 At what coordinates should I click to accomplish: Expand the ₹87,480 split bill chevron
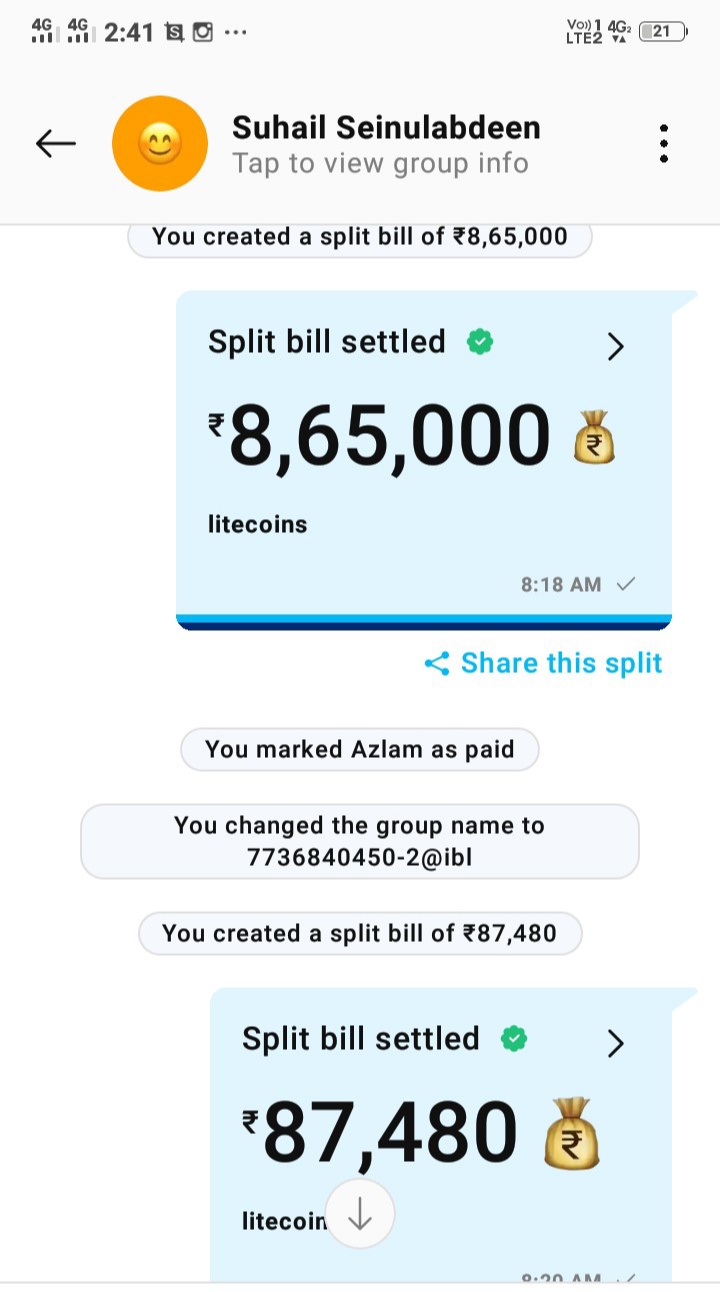click(616, 1043)
